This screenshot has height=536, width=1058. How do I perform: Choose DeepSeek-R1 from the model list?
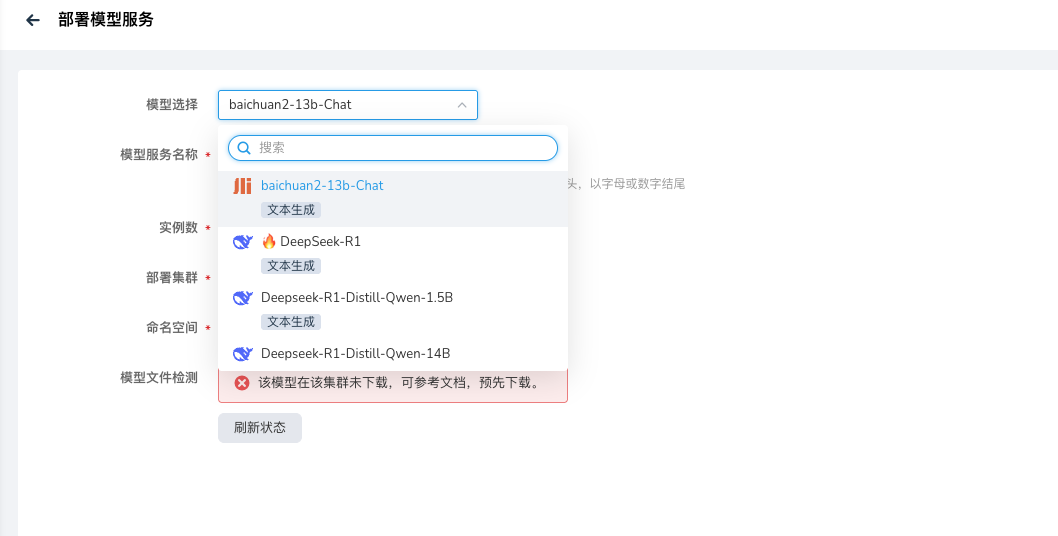pos(320,242)
